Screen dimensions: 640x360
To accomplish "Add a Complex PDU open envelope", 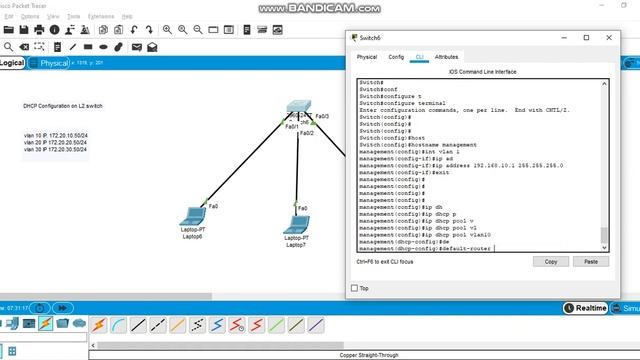I will tap(152, 47).
